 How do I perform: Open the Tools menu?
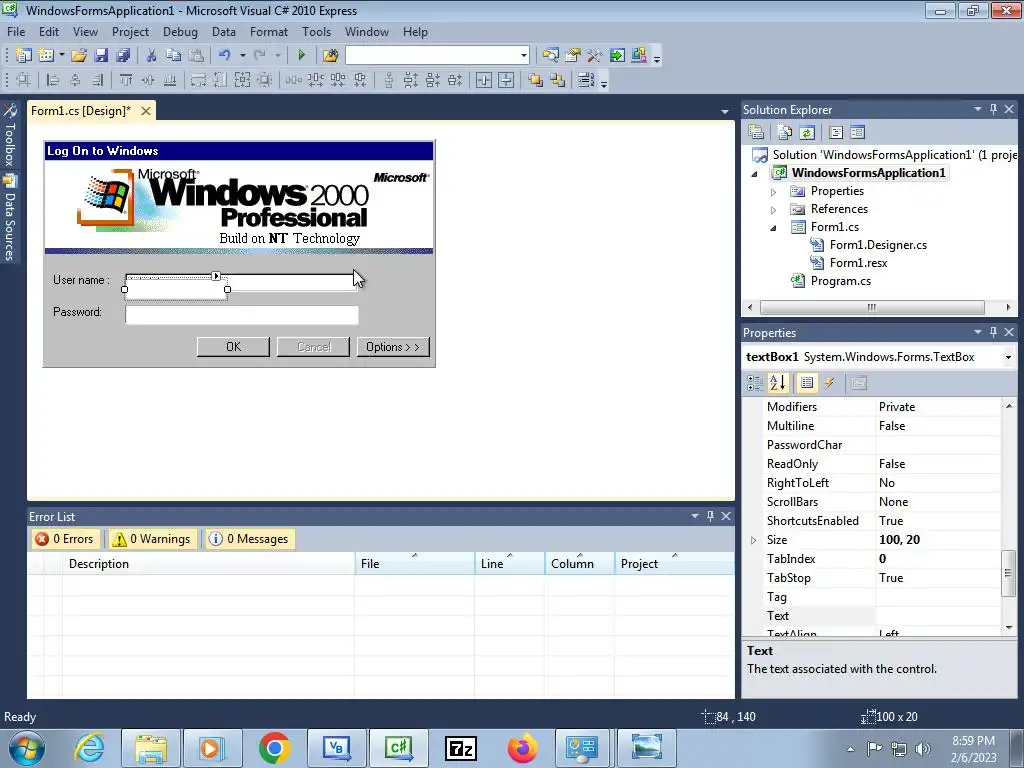coord(316,31)
